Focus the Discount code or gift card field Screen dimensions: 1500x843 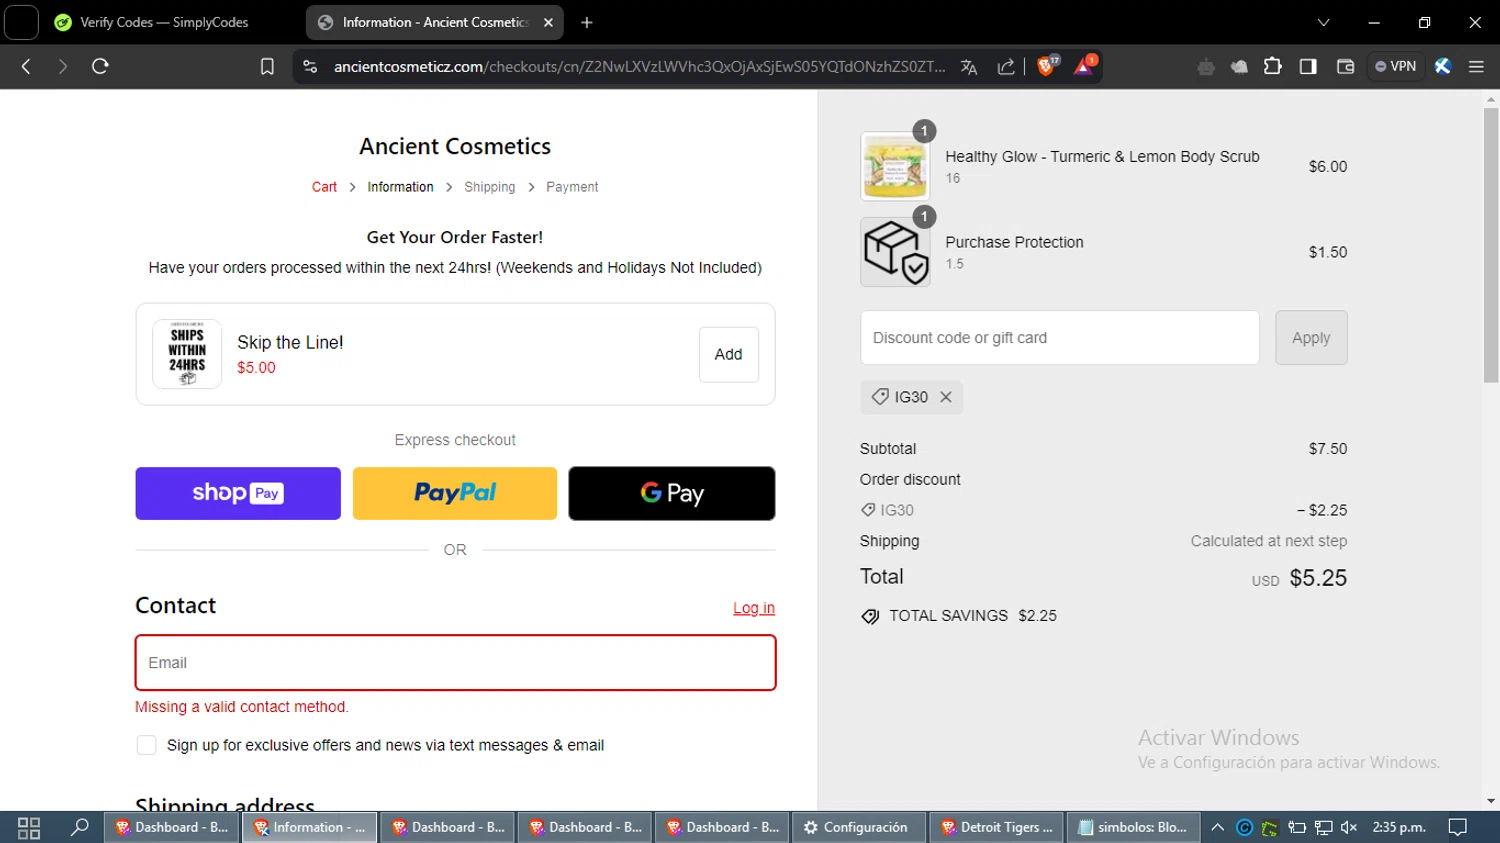(1060, 338)
